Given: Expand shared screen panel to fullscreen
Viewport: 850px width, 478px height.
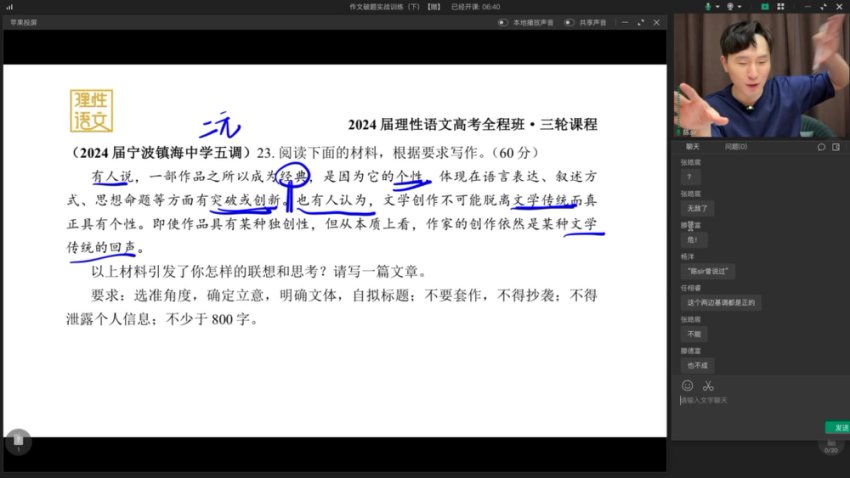Looking at the screenshot, I should tap(641, 22).
